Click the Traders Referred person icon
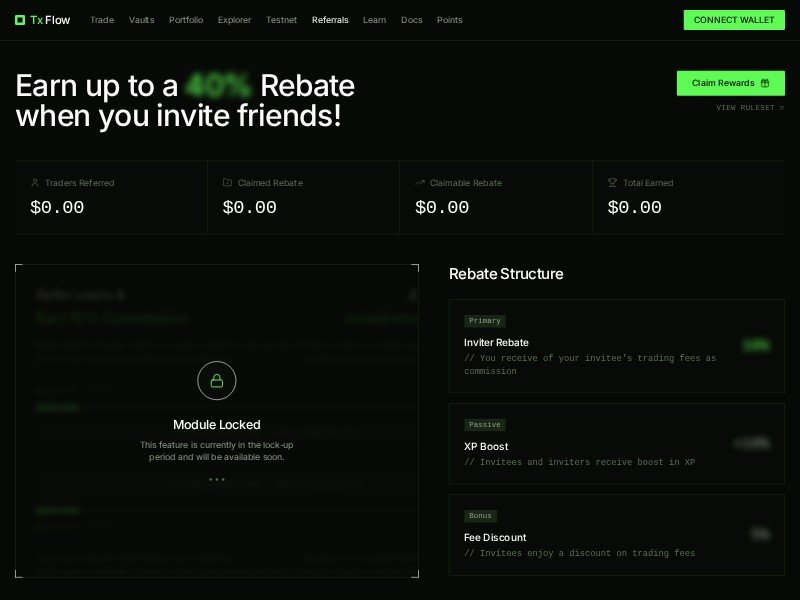 [x=35, y=183]
